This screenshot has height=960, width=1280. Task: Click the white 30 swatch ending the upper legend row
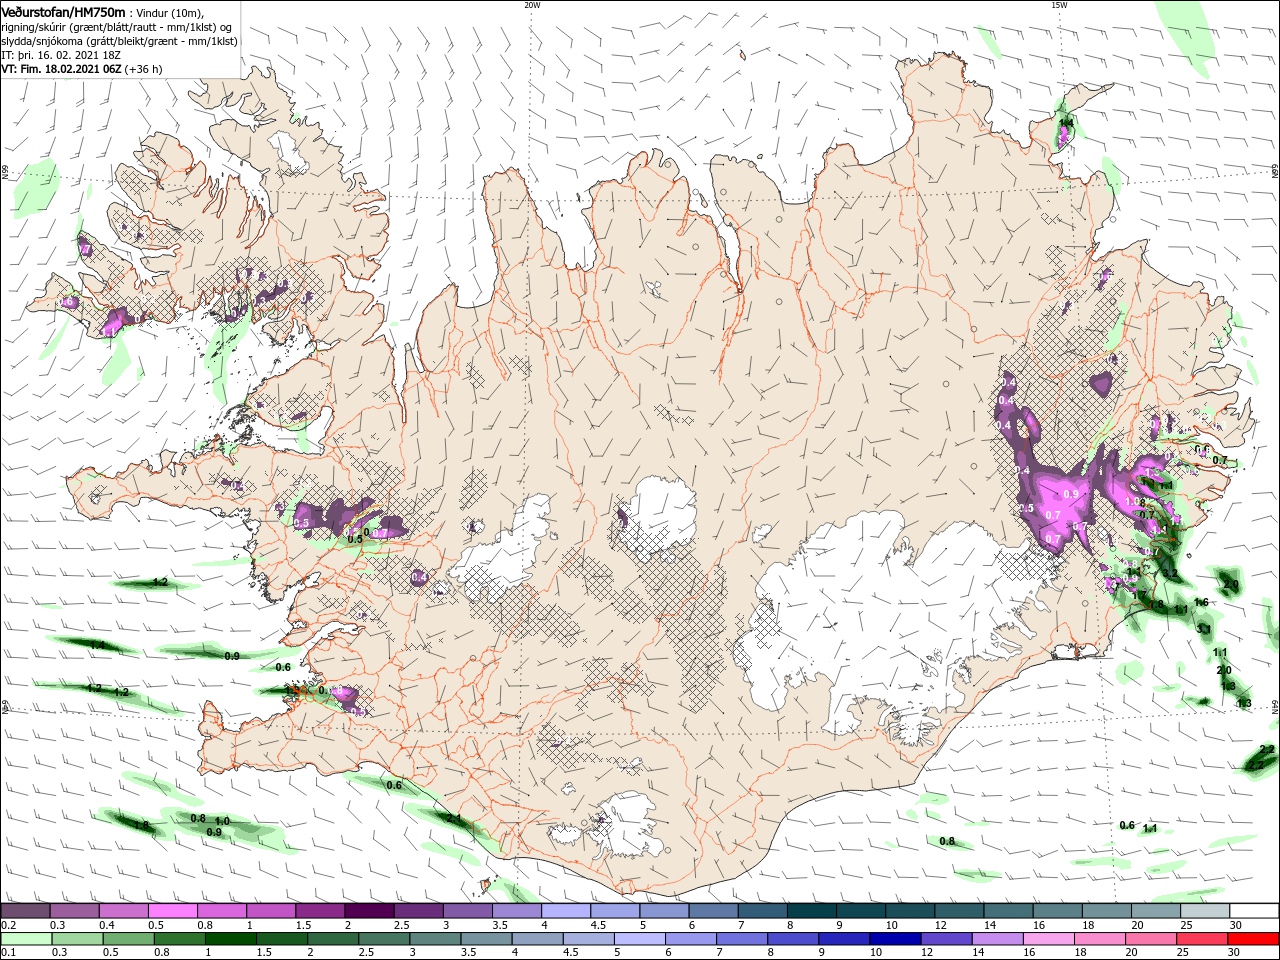pyautogui.click(x=1254, y=911)
